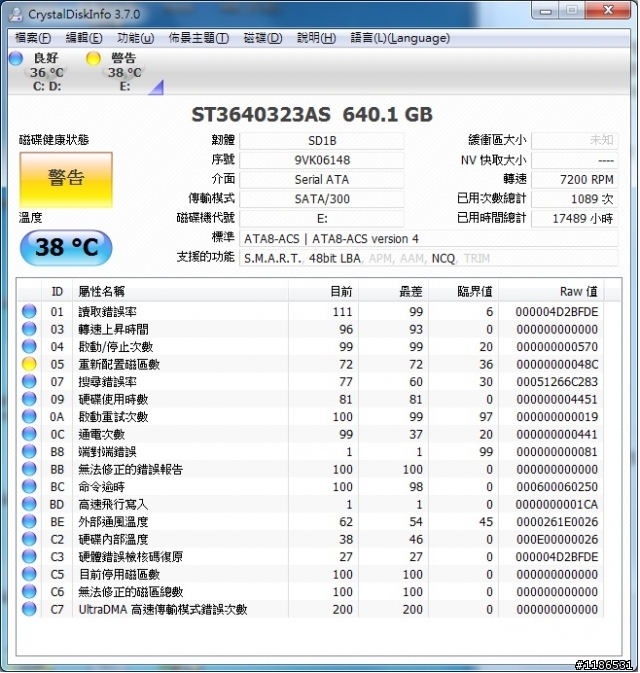Click the 38 °C temperature indicator
The width and height of the screenshot is (640, 673).
pyautogui.click(x=66, y=247)
